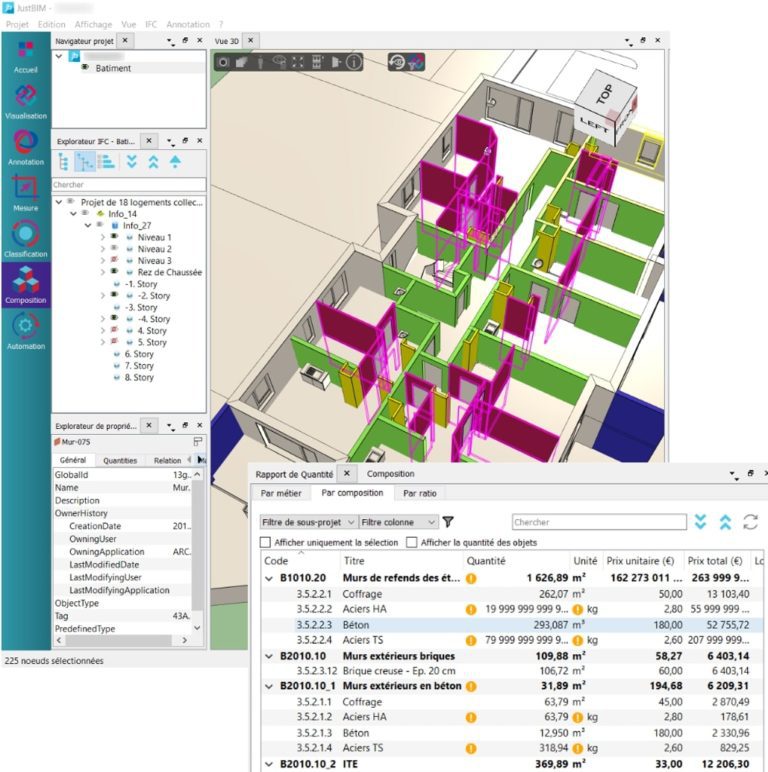
Task: Collapse the B1010.20 row group
Action: (267, 577)
